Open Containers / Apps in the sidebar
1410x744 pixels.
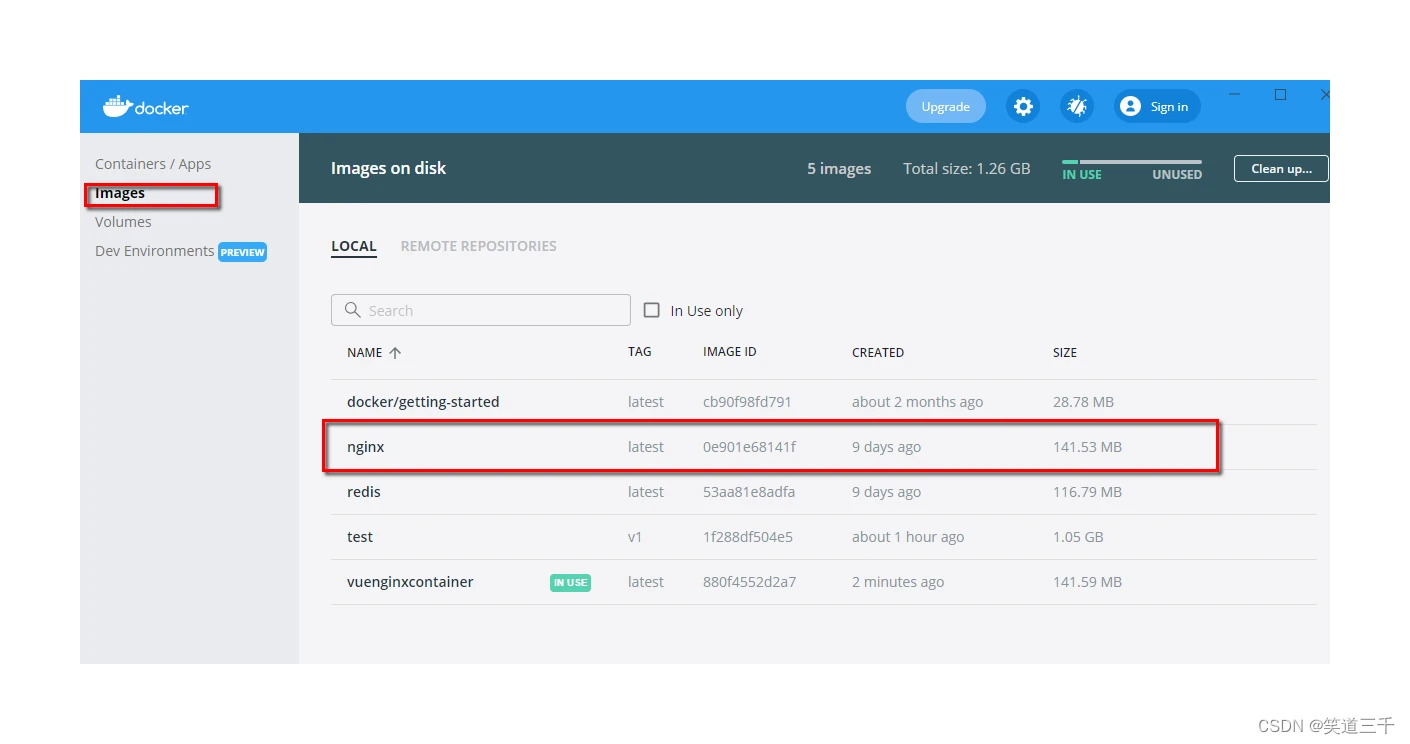pos(153,164)
